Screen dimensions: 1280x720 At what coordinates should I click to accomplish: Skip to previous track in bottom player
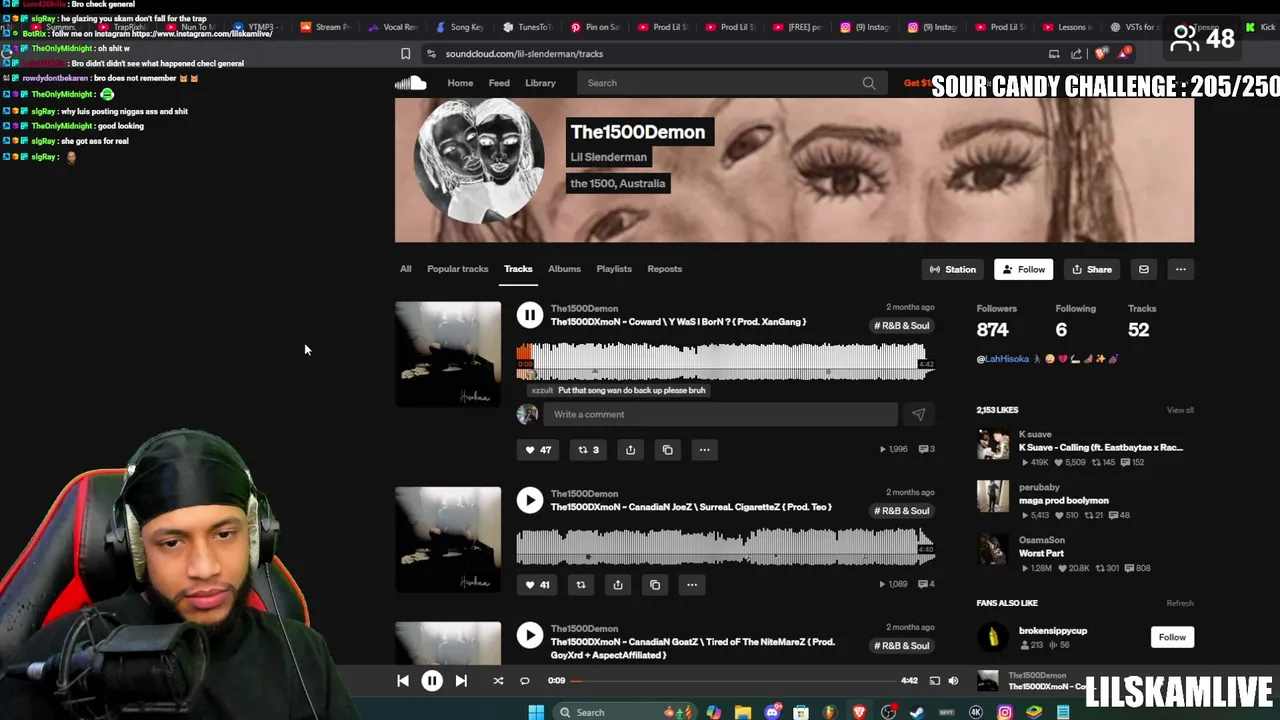click(x=403, y=681)
